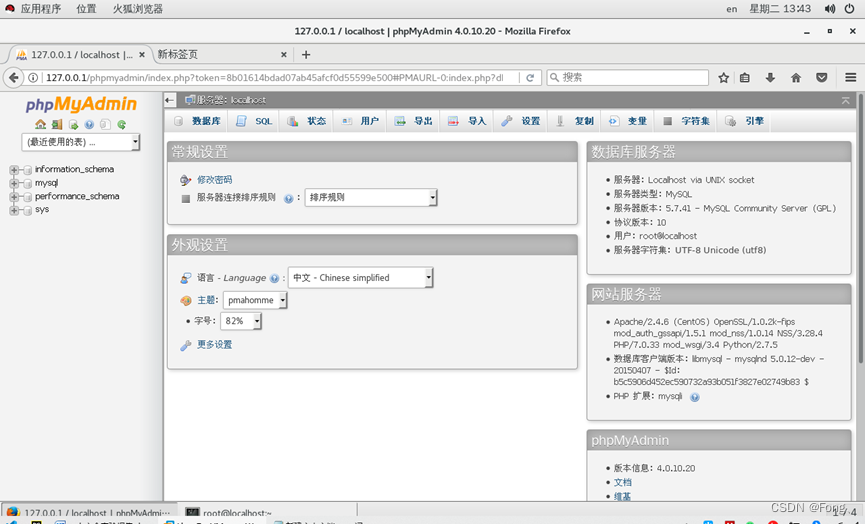Open the 最近使用的表 dropdown
865x524 pixels.
[81, 142]
